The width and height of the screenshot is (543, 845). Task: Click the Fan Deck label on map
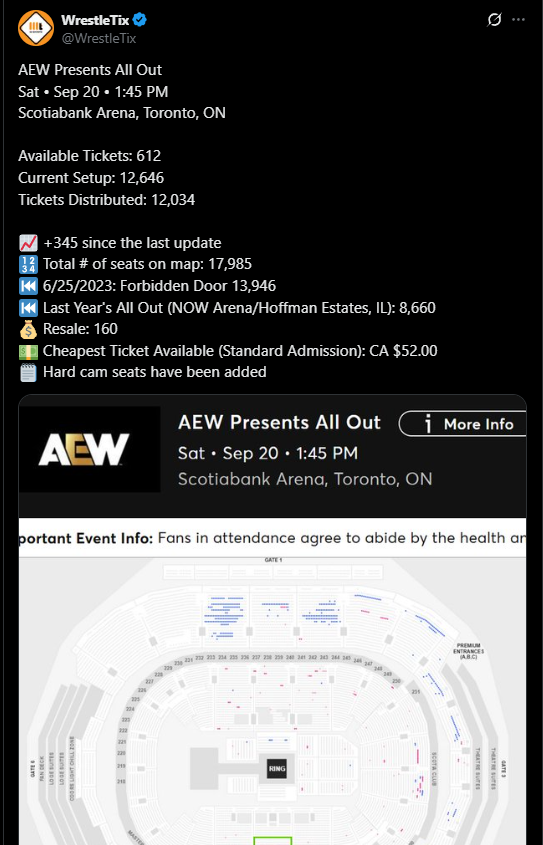coord(41,770)
